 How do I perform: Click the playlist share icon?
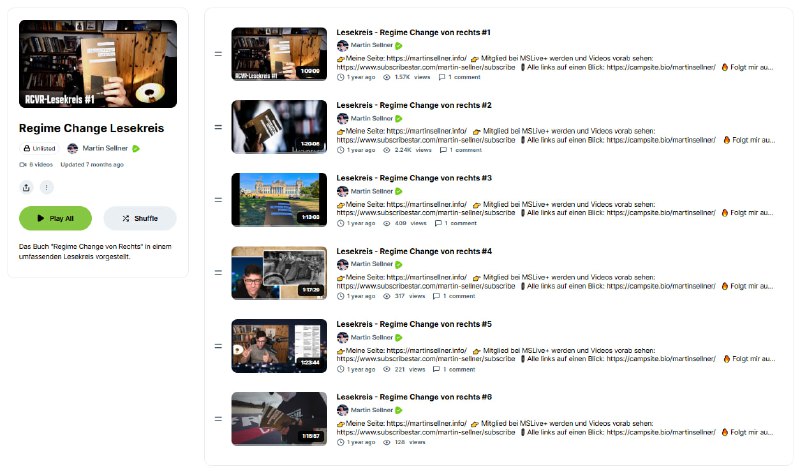click(26, 187)
